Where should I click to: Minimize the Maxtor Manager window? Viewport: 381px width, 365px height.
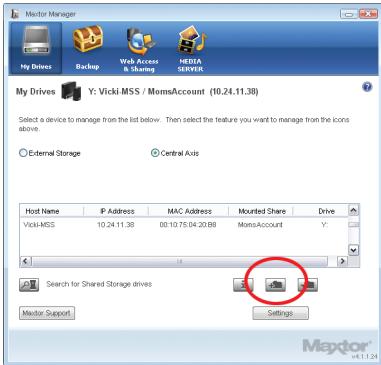pos(349,14)
